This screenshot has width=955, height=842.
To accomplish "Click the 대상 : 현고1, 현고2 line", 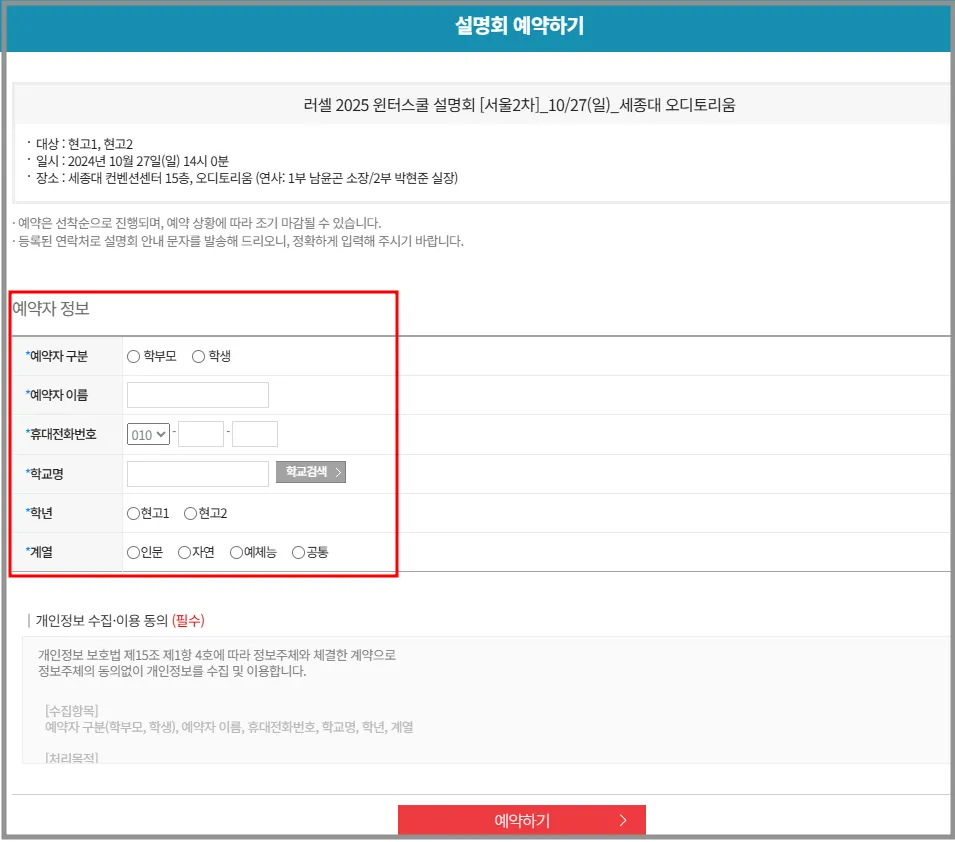I will coord(84,144).
